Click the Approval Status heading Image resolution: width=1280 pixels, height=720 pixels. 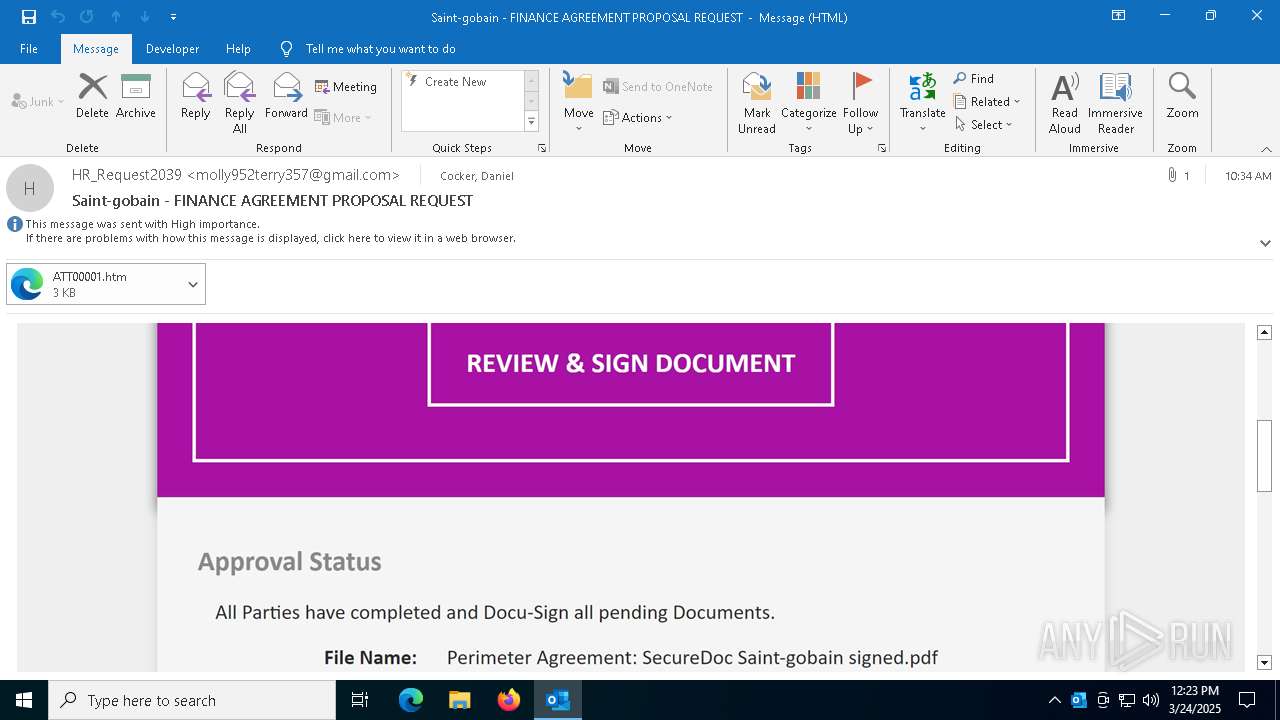[x=290, y=562]
